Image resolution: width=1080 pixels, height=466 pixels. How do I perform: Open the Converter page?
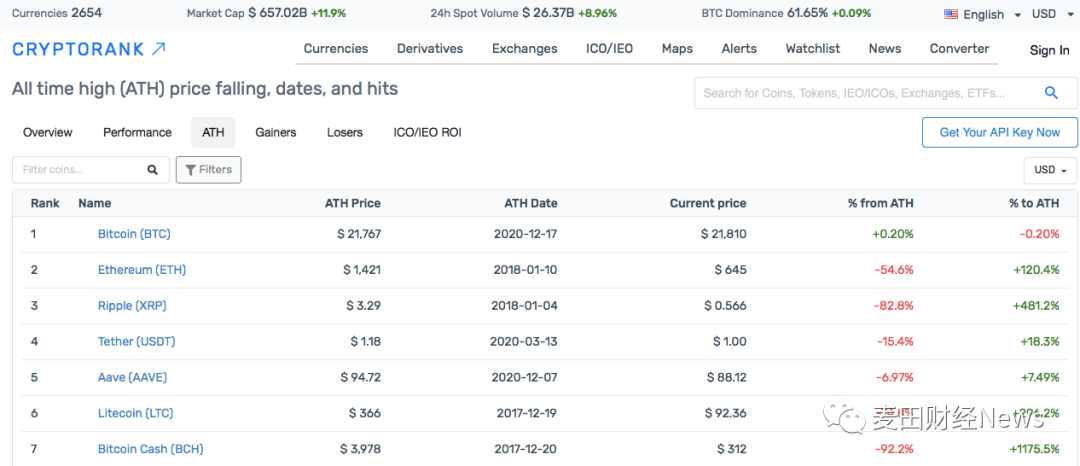click(959, 49)
